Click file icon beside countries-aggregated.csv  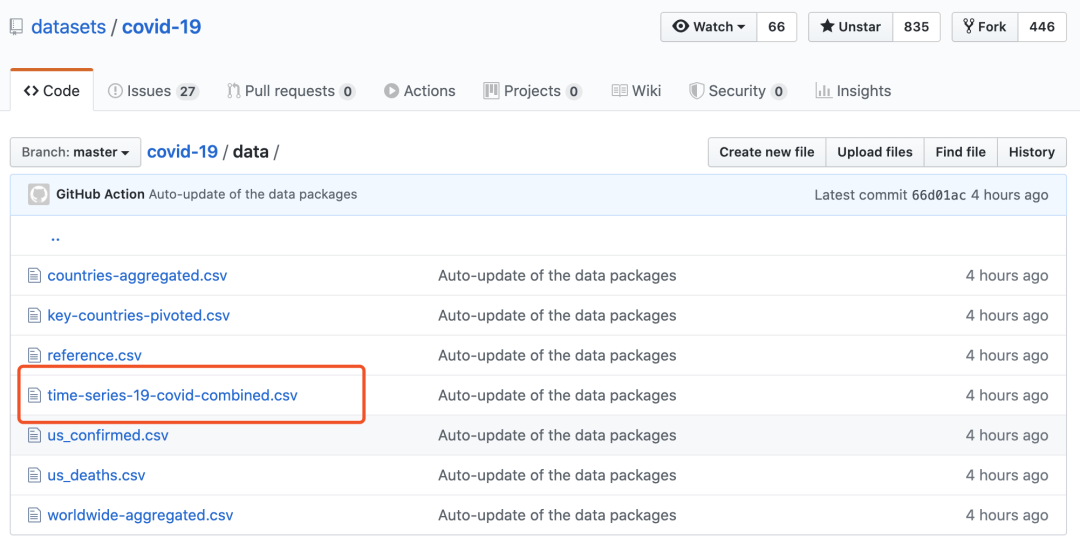click(x=34, y=276)
